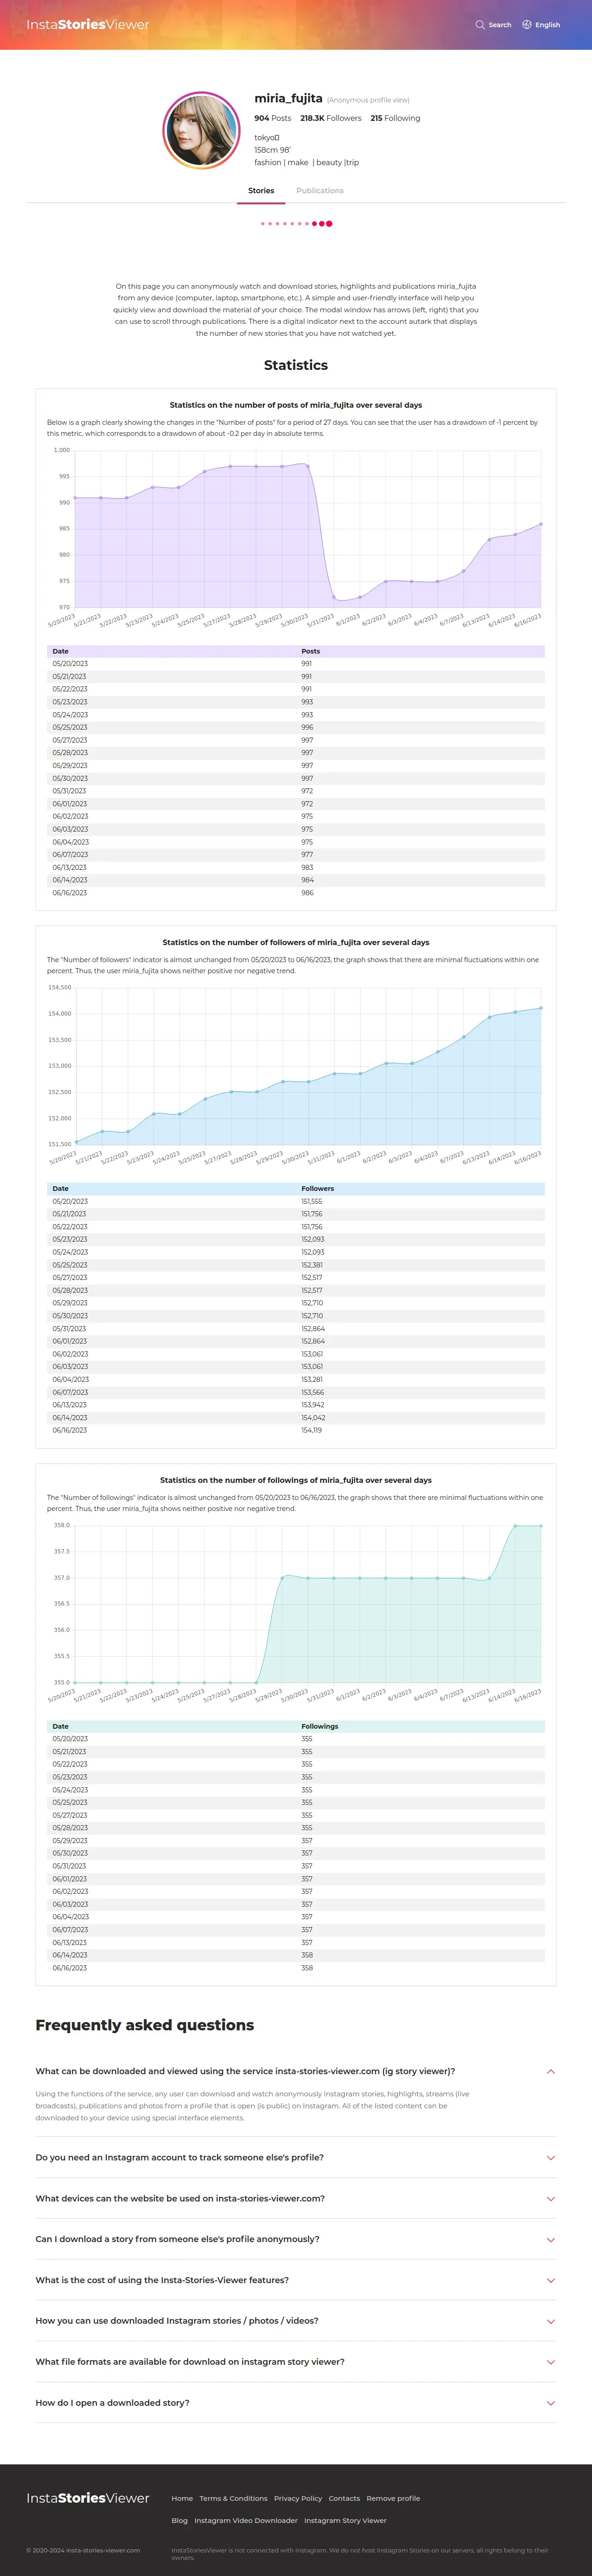
Task: Open the Contacts footer link
Action: 344,2498
